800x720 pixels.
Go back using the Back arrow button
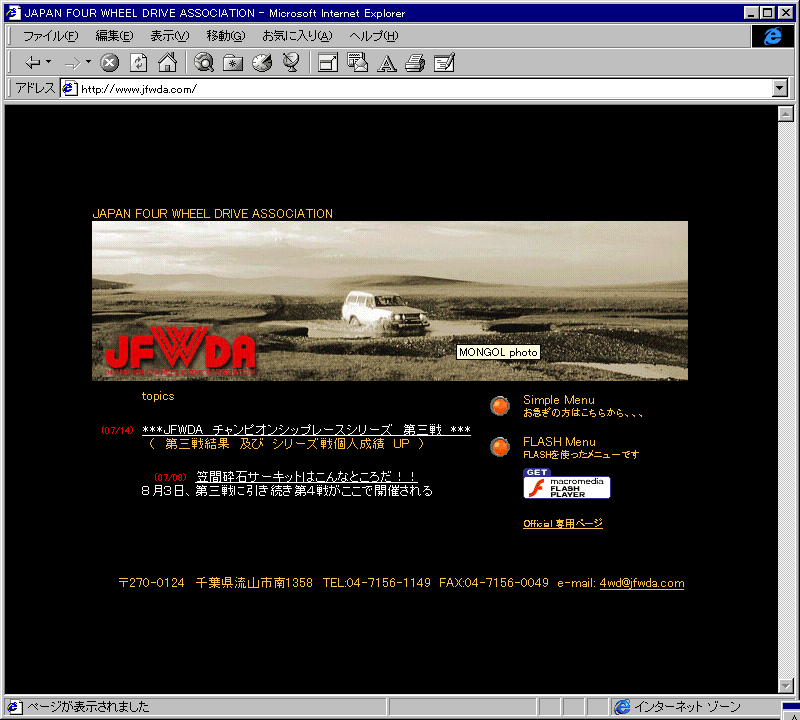[x=33, y=63]
